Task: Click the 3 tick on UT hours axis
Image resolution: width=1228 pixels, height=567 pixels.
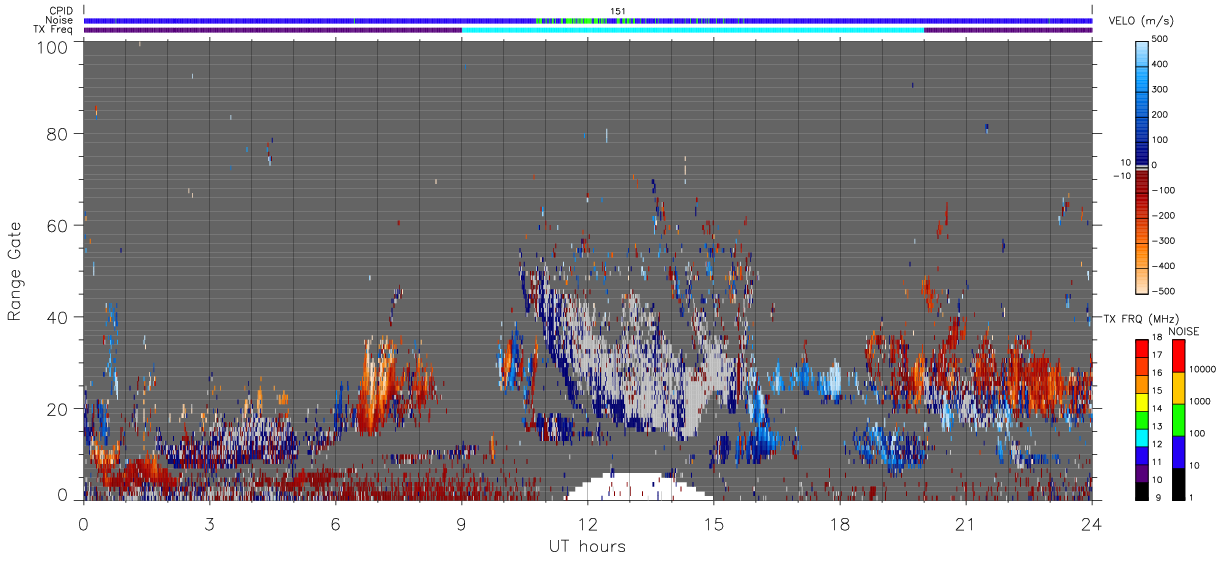Action: pyautogui.click(x=209, y=523)
